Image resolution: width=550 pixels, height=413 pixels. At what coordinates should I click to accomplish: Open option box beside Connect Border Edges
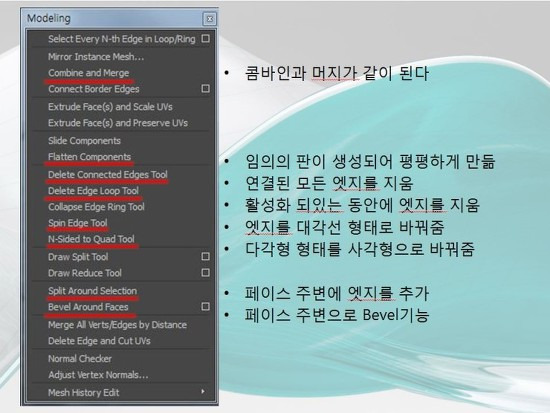(x=206, y=88)
